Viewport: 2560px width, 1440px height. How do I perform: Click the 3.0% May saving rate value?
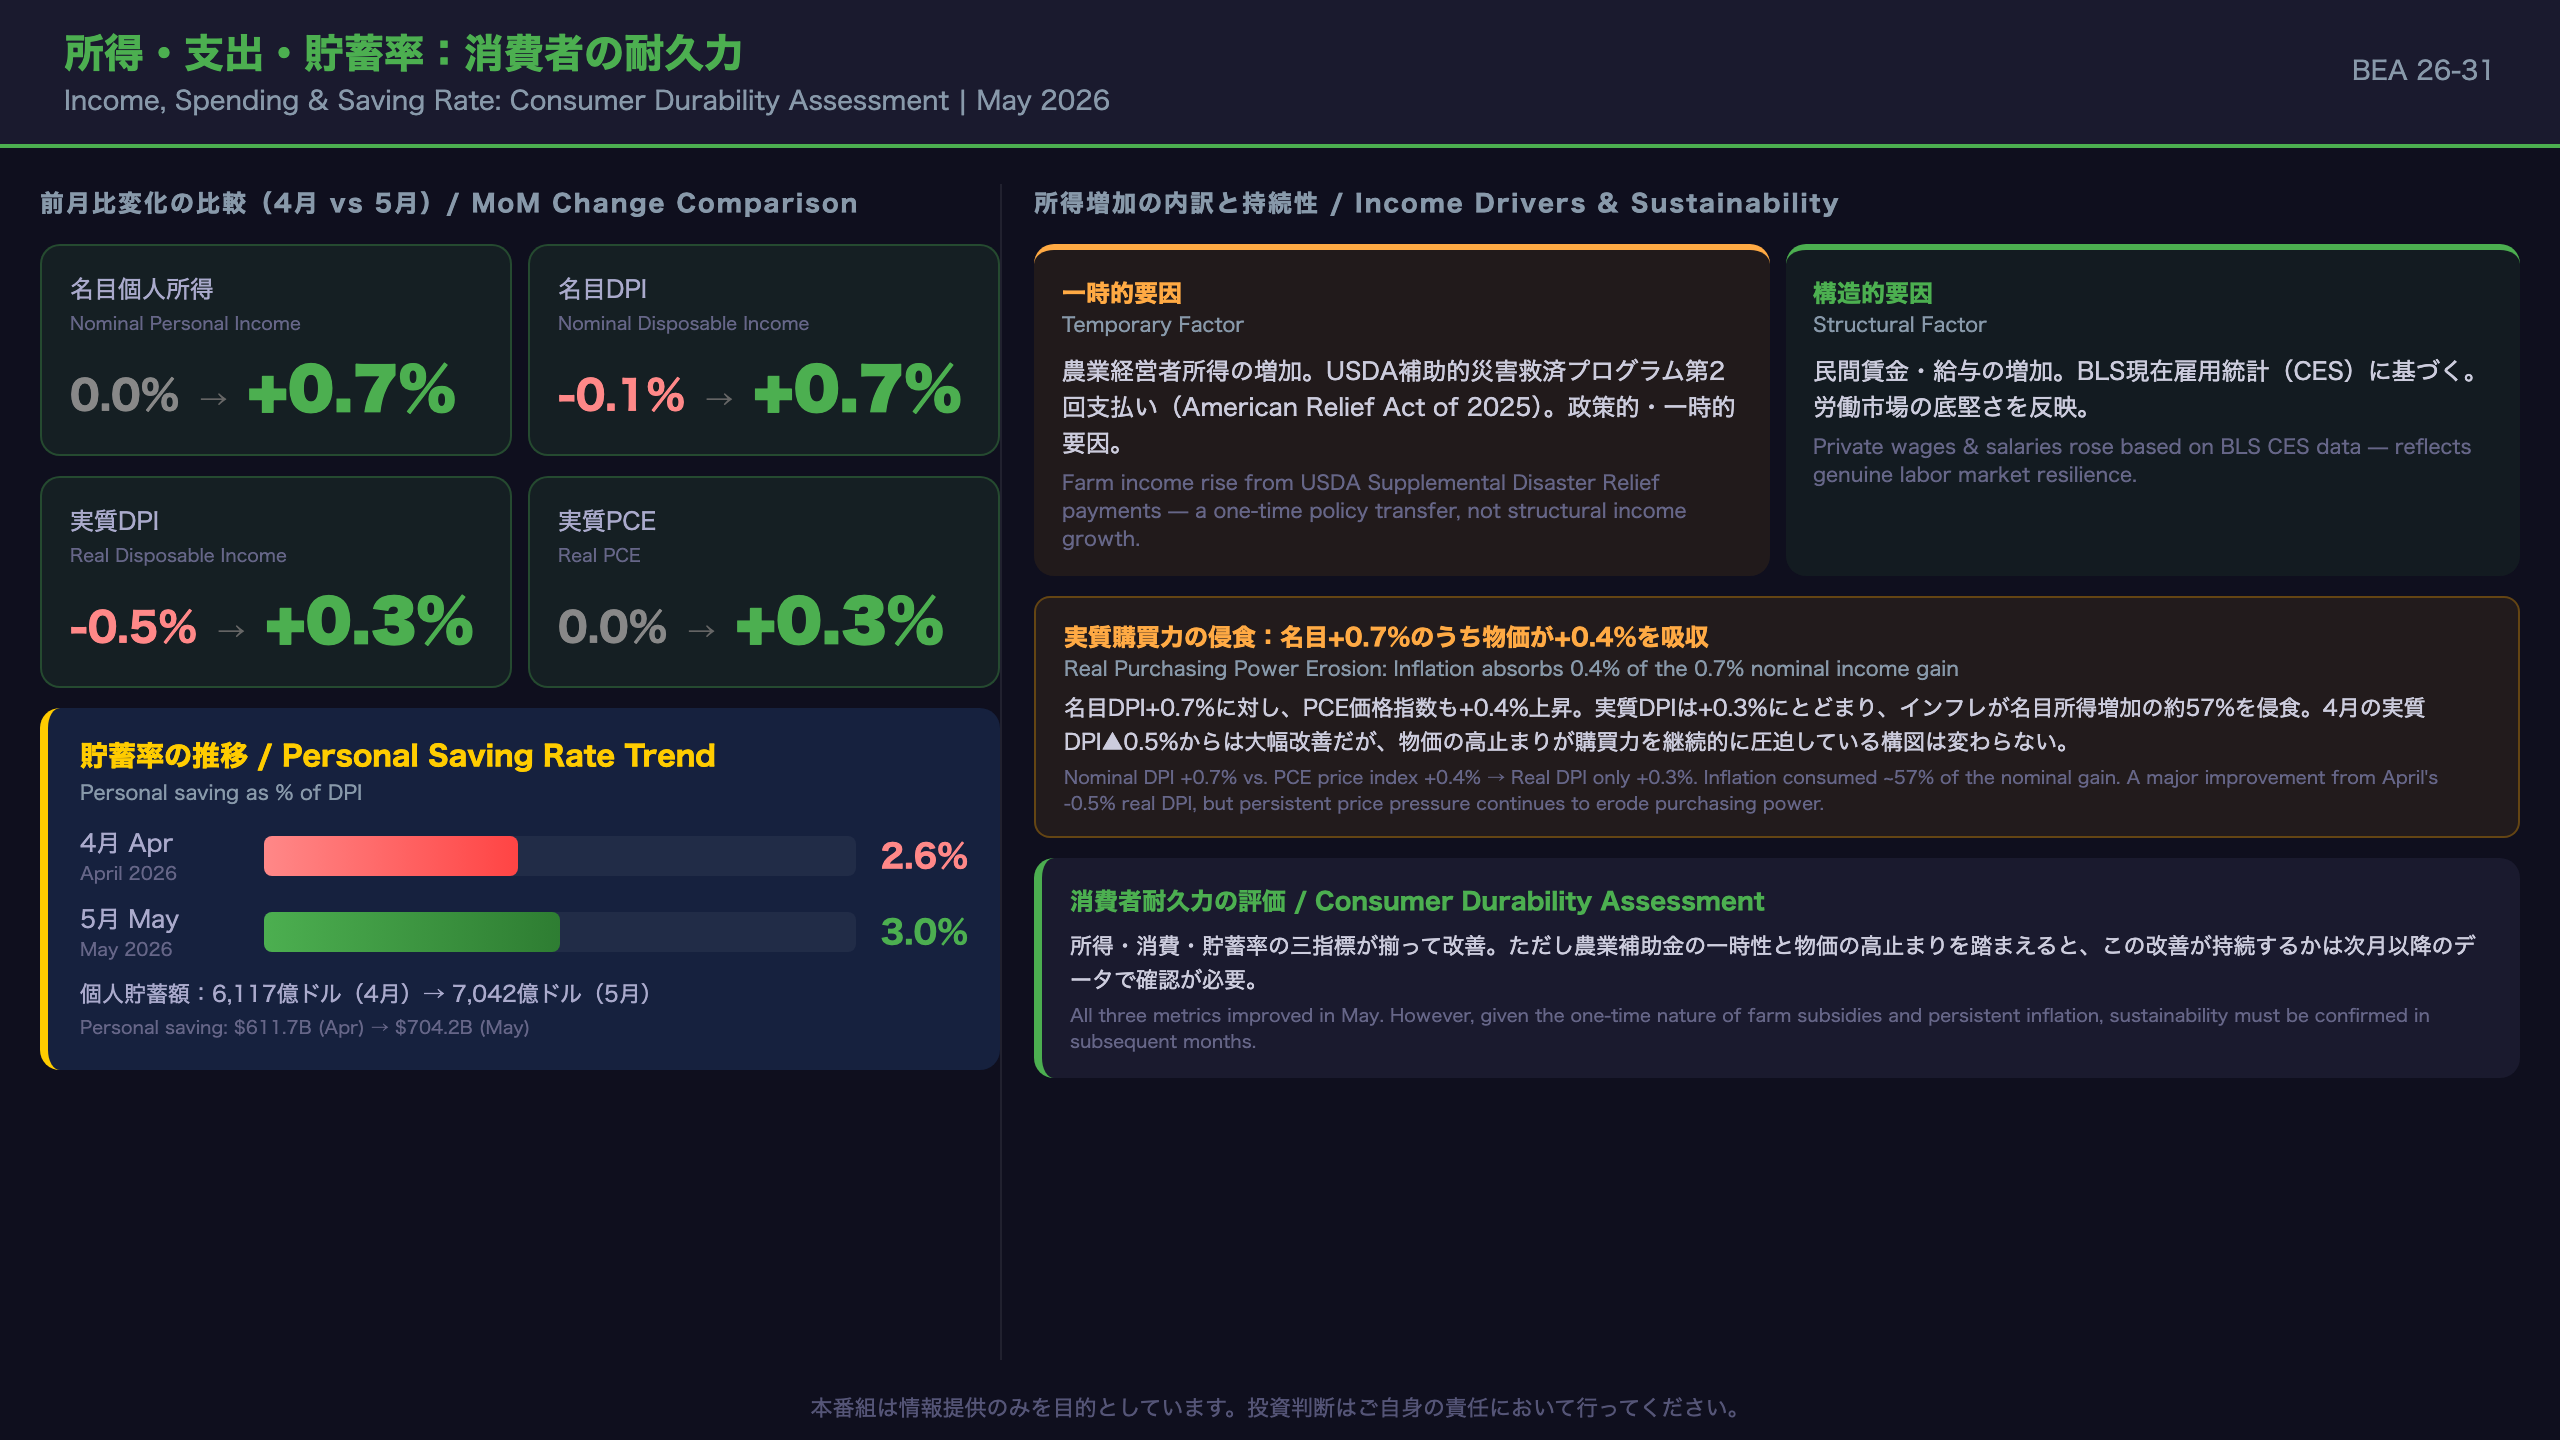923,932
